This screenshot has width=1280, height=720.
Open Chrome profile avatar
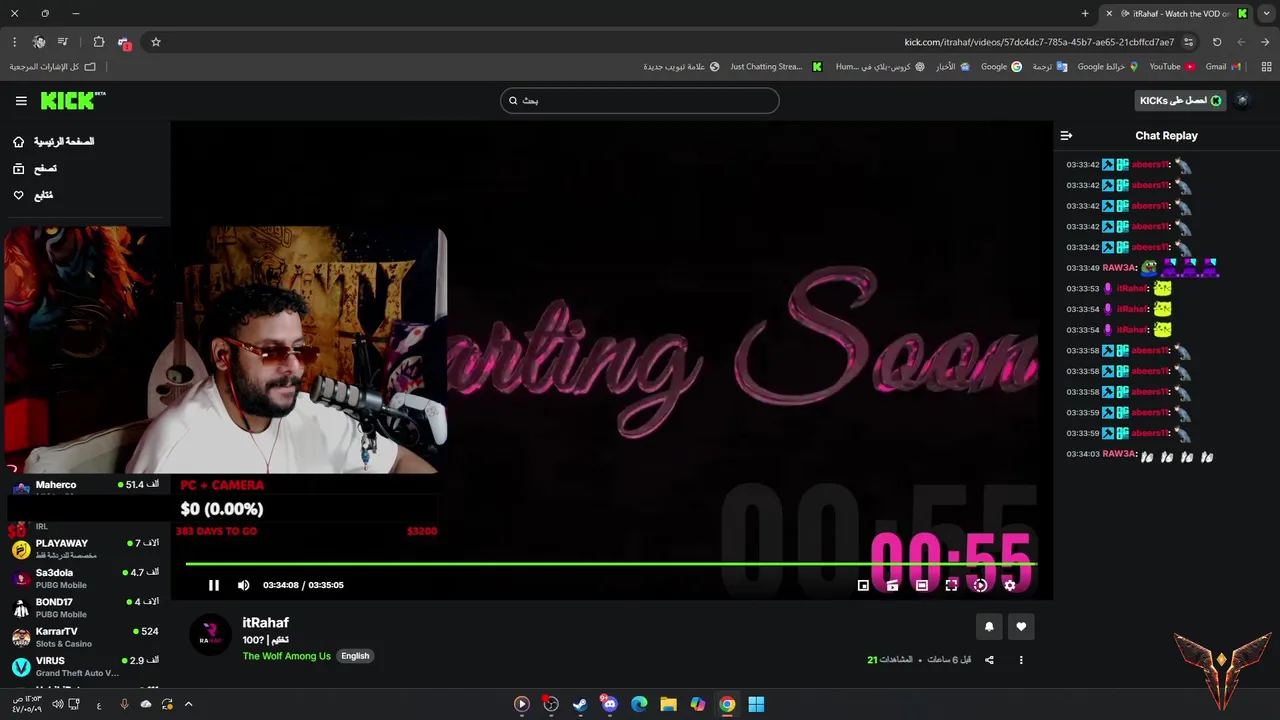[x=38, y=42]
